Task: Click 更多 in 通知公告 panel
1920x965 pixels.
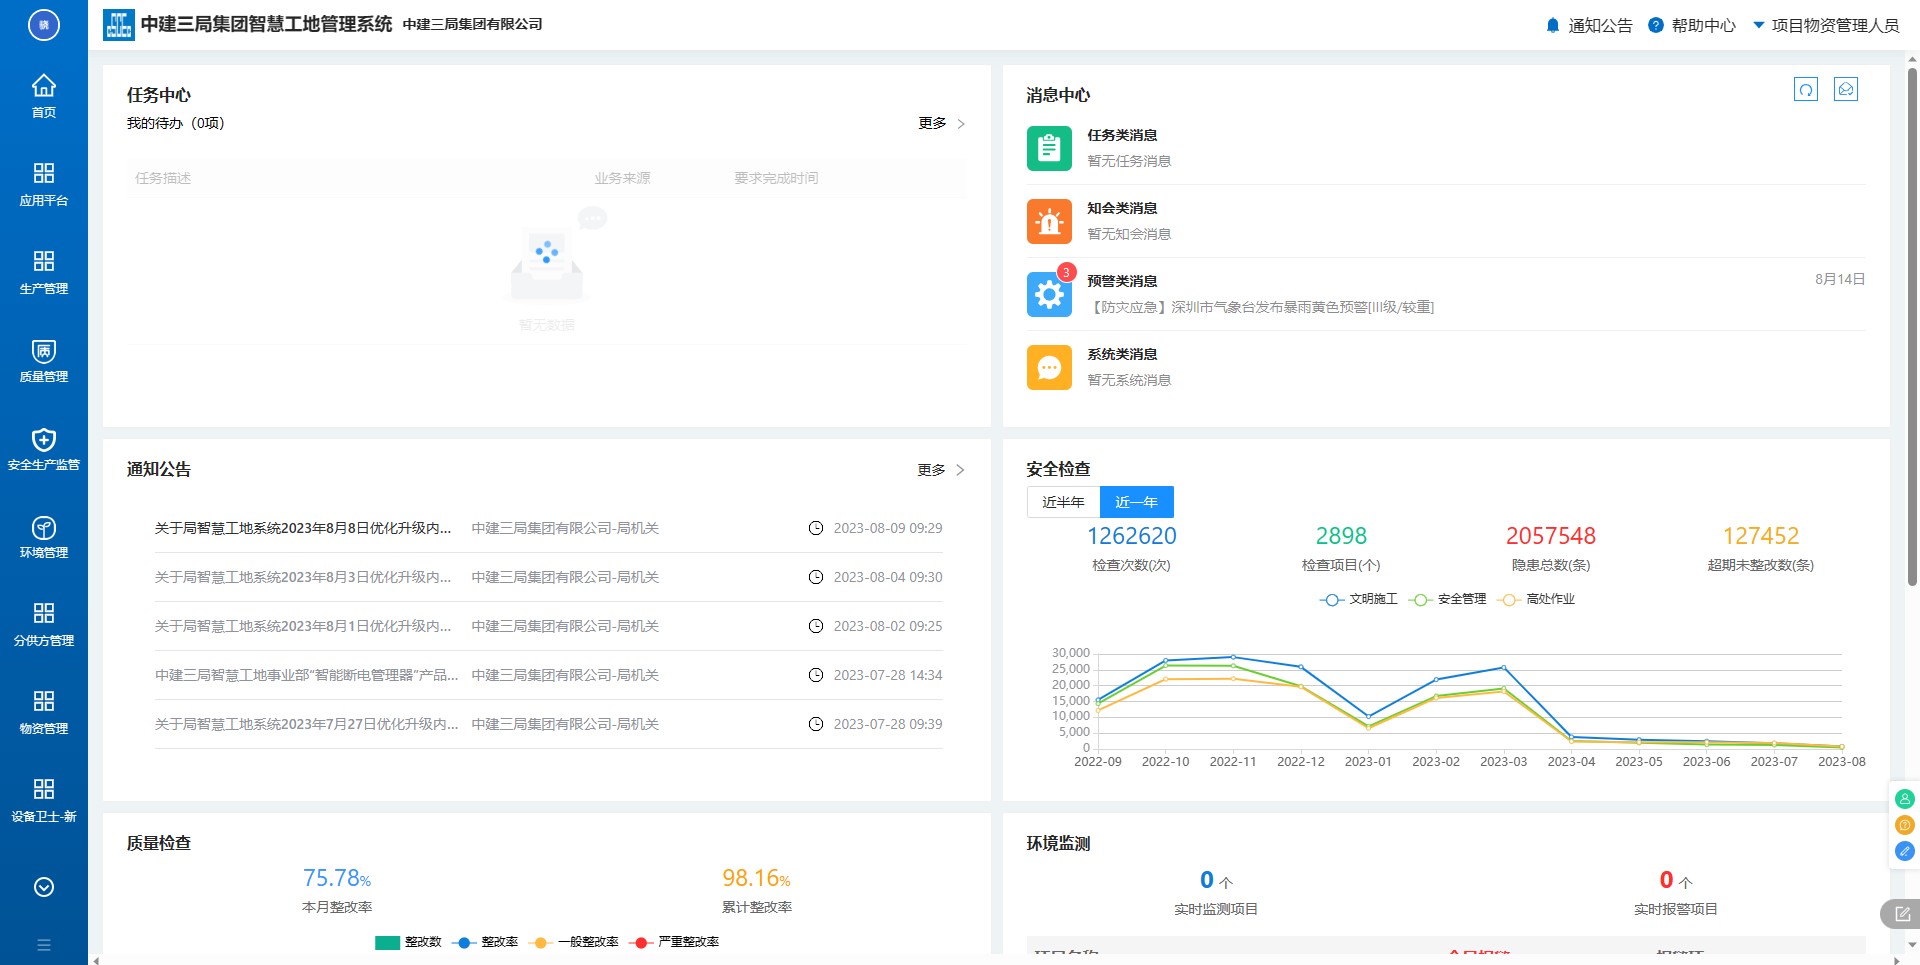Action: (942, 469)
